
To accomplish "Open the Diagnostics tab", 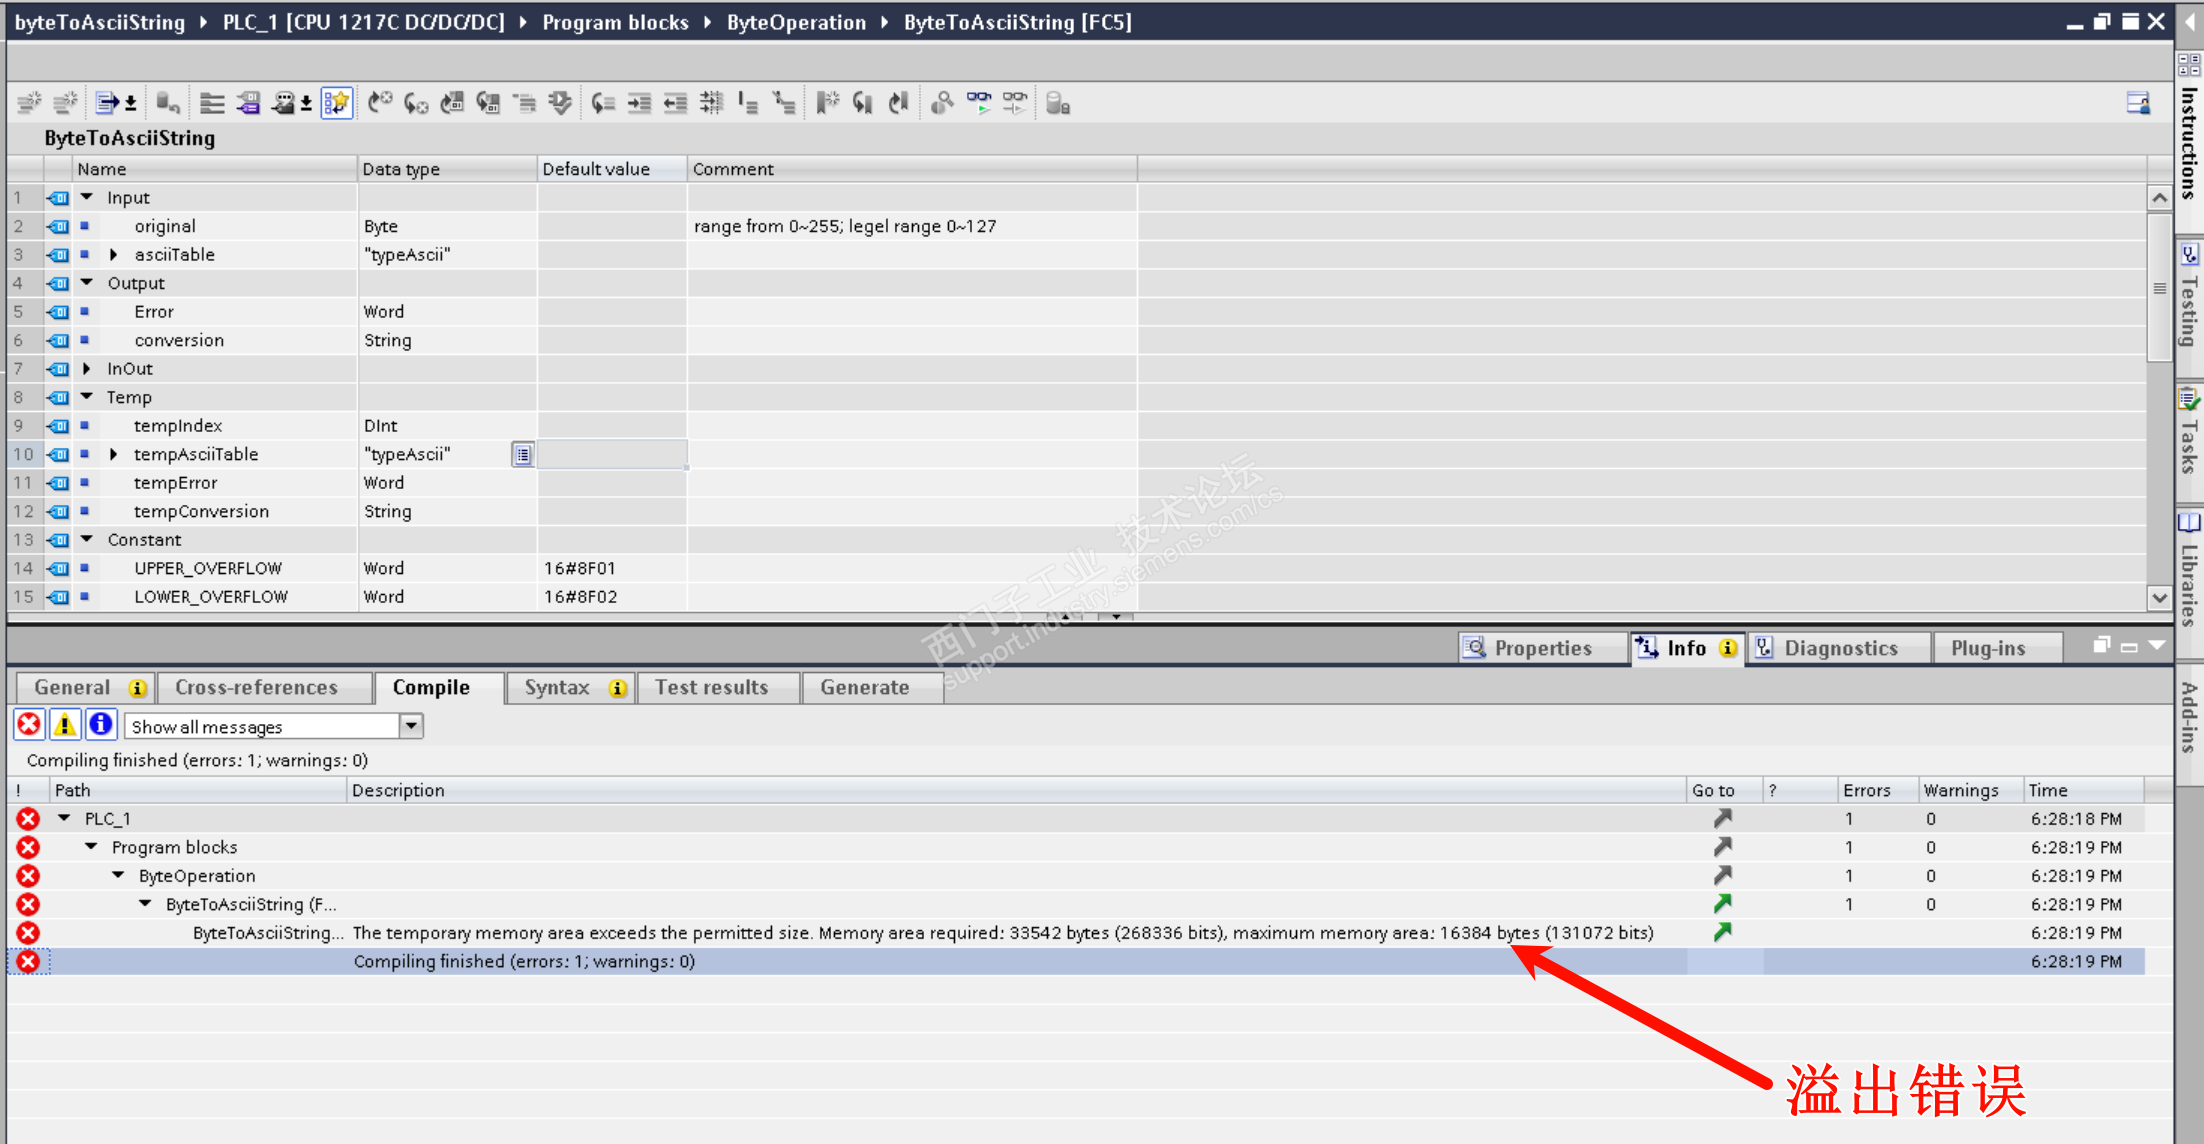I will pos(1840,649).
